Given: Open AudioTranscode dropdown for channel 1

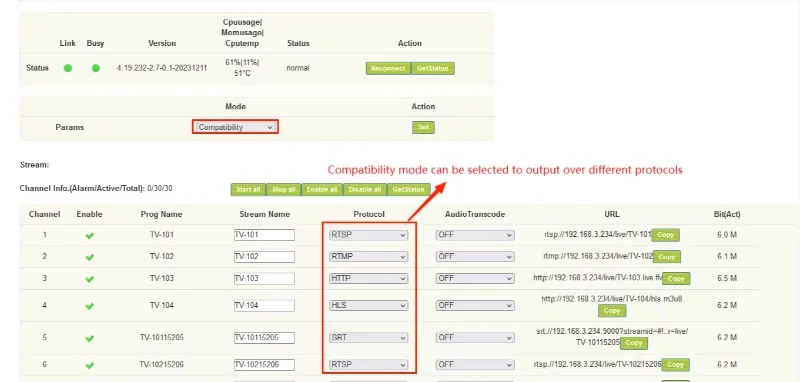Looking at the screenshot, I should 475,235.
